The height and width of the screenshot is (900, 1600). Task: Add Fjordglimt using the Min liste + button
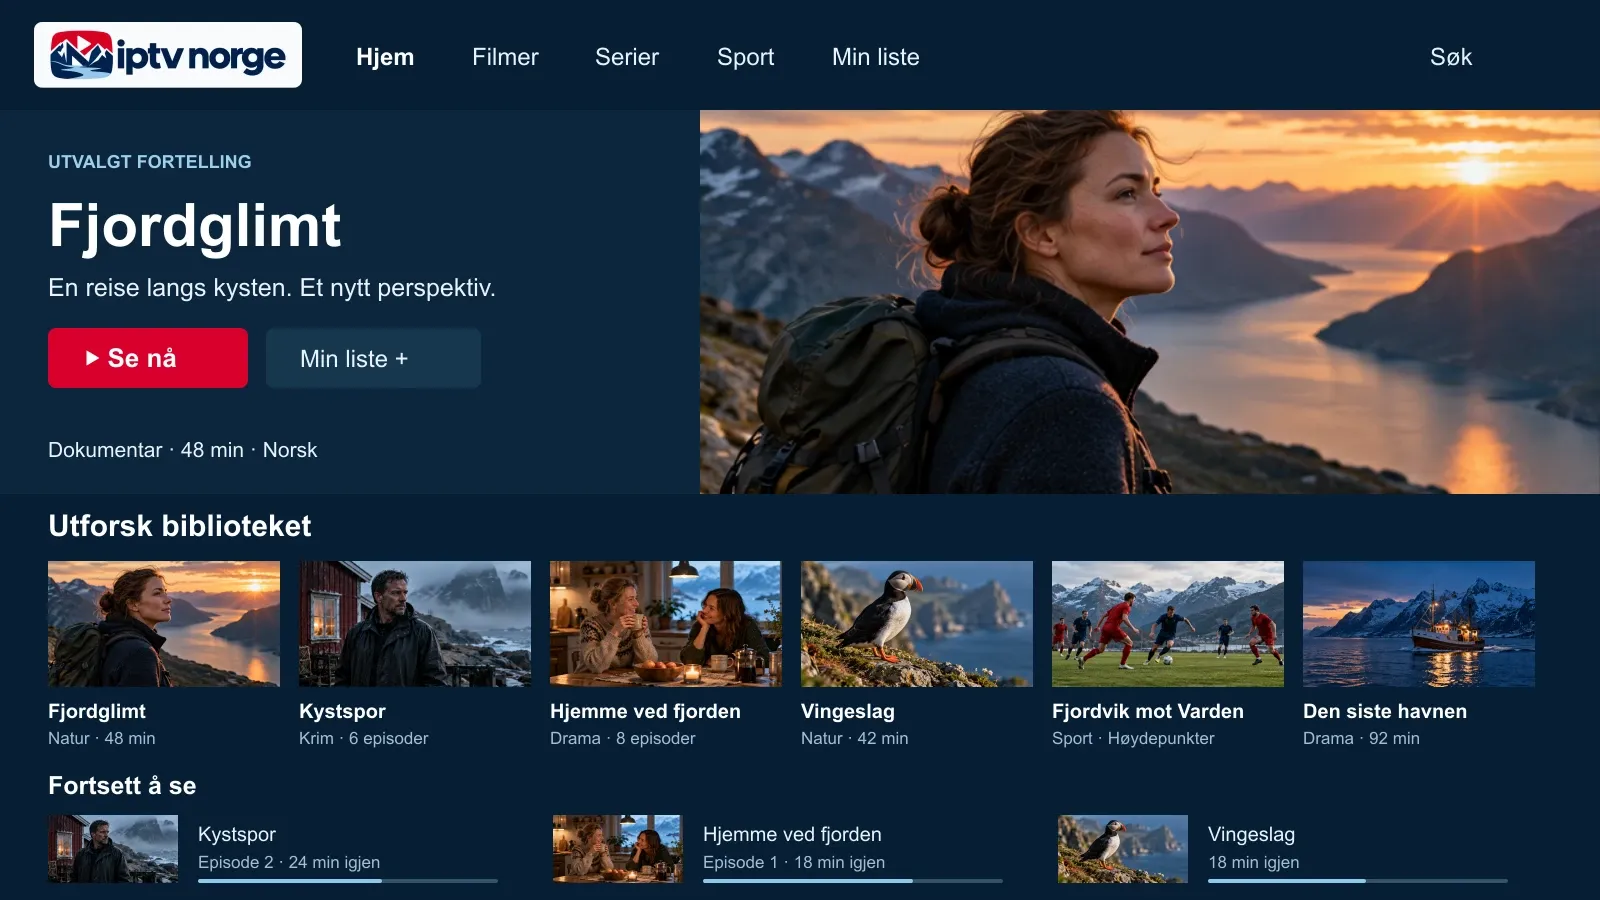tap(373, 358)
